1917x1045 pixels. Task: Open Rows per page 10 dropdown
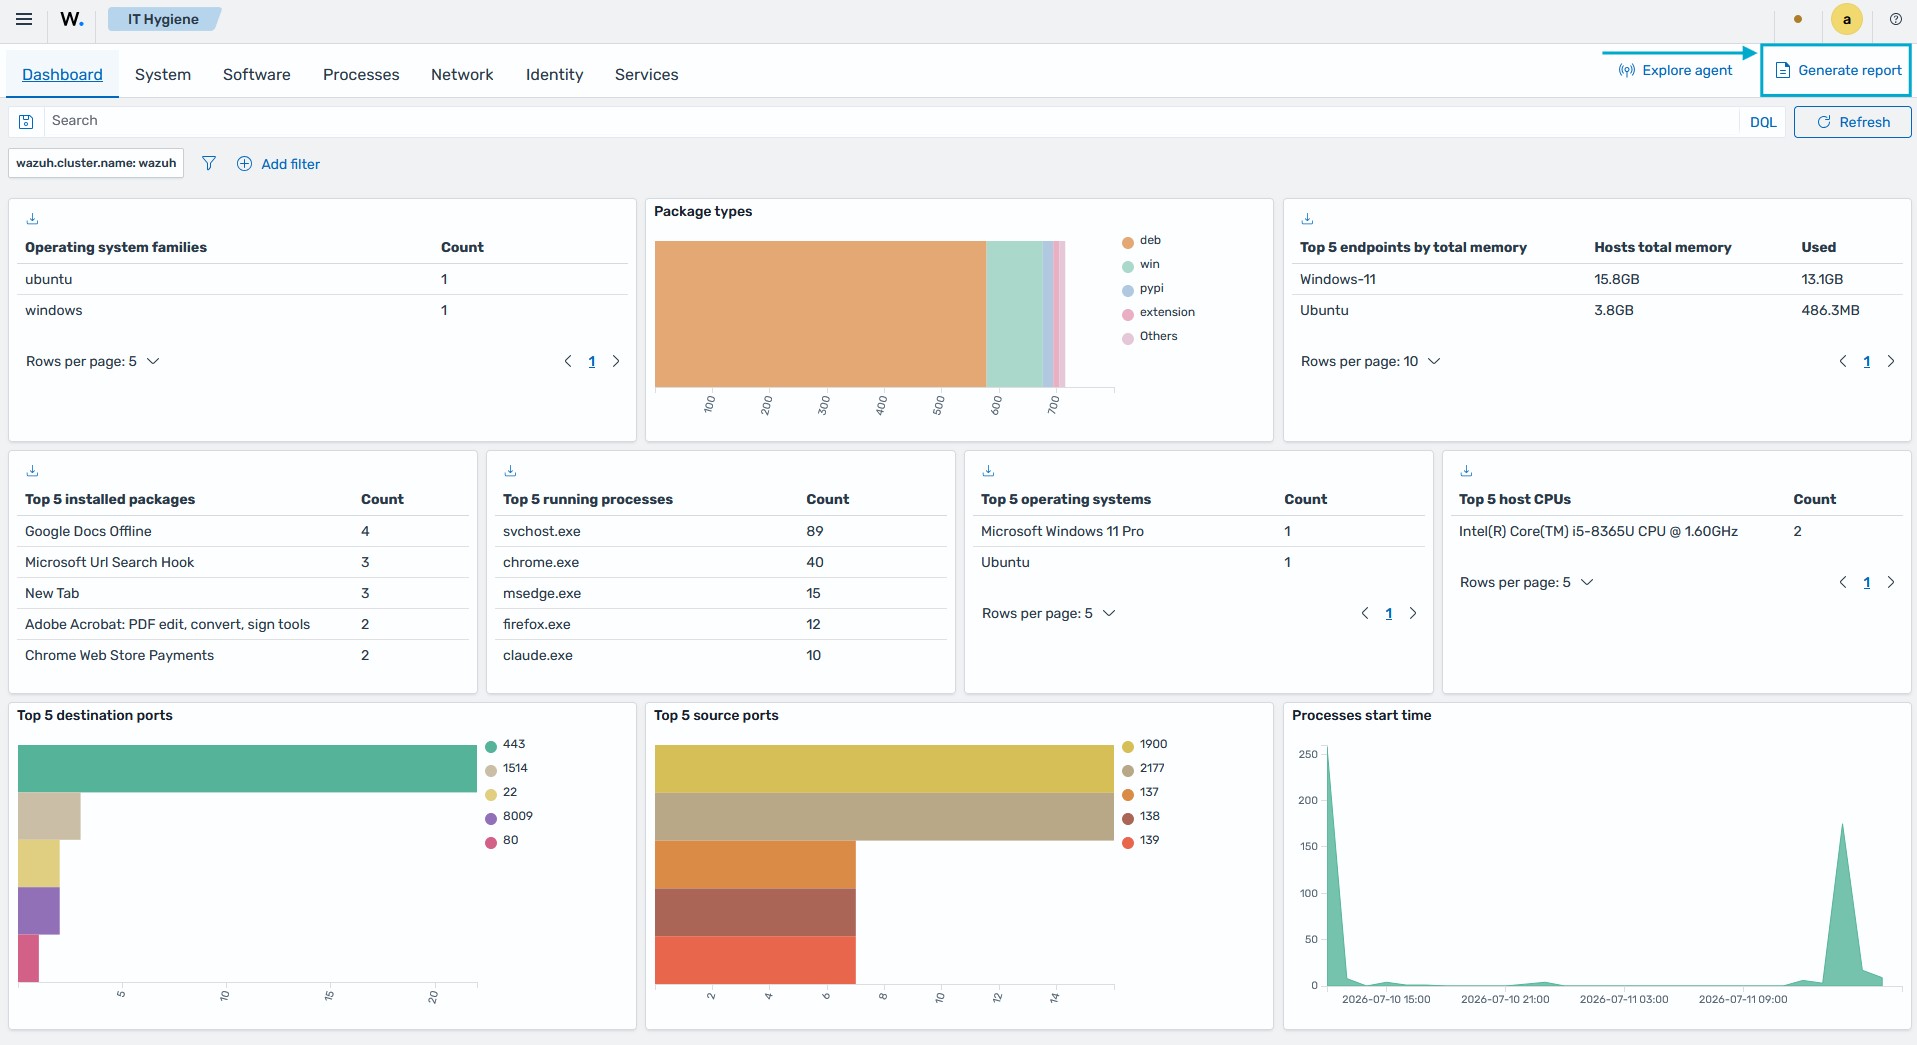pyautogui.click(x=1371, y=361)
